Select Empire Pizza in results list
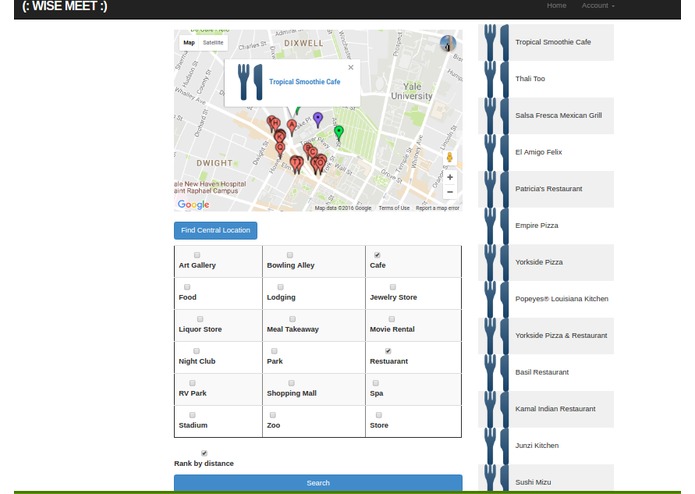 [546, 226]
